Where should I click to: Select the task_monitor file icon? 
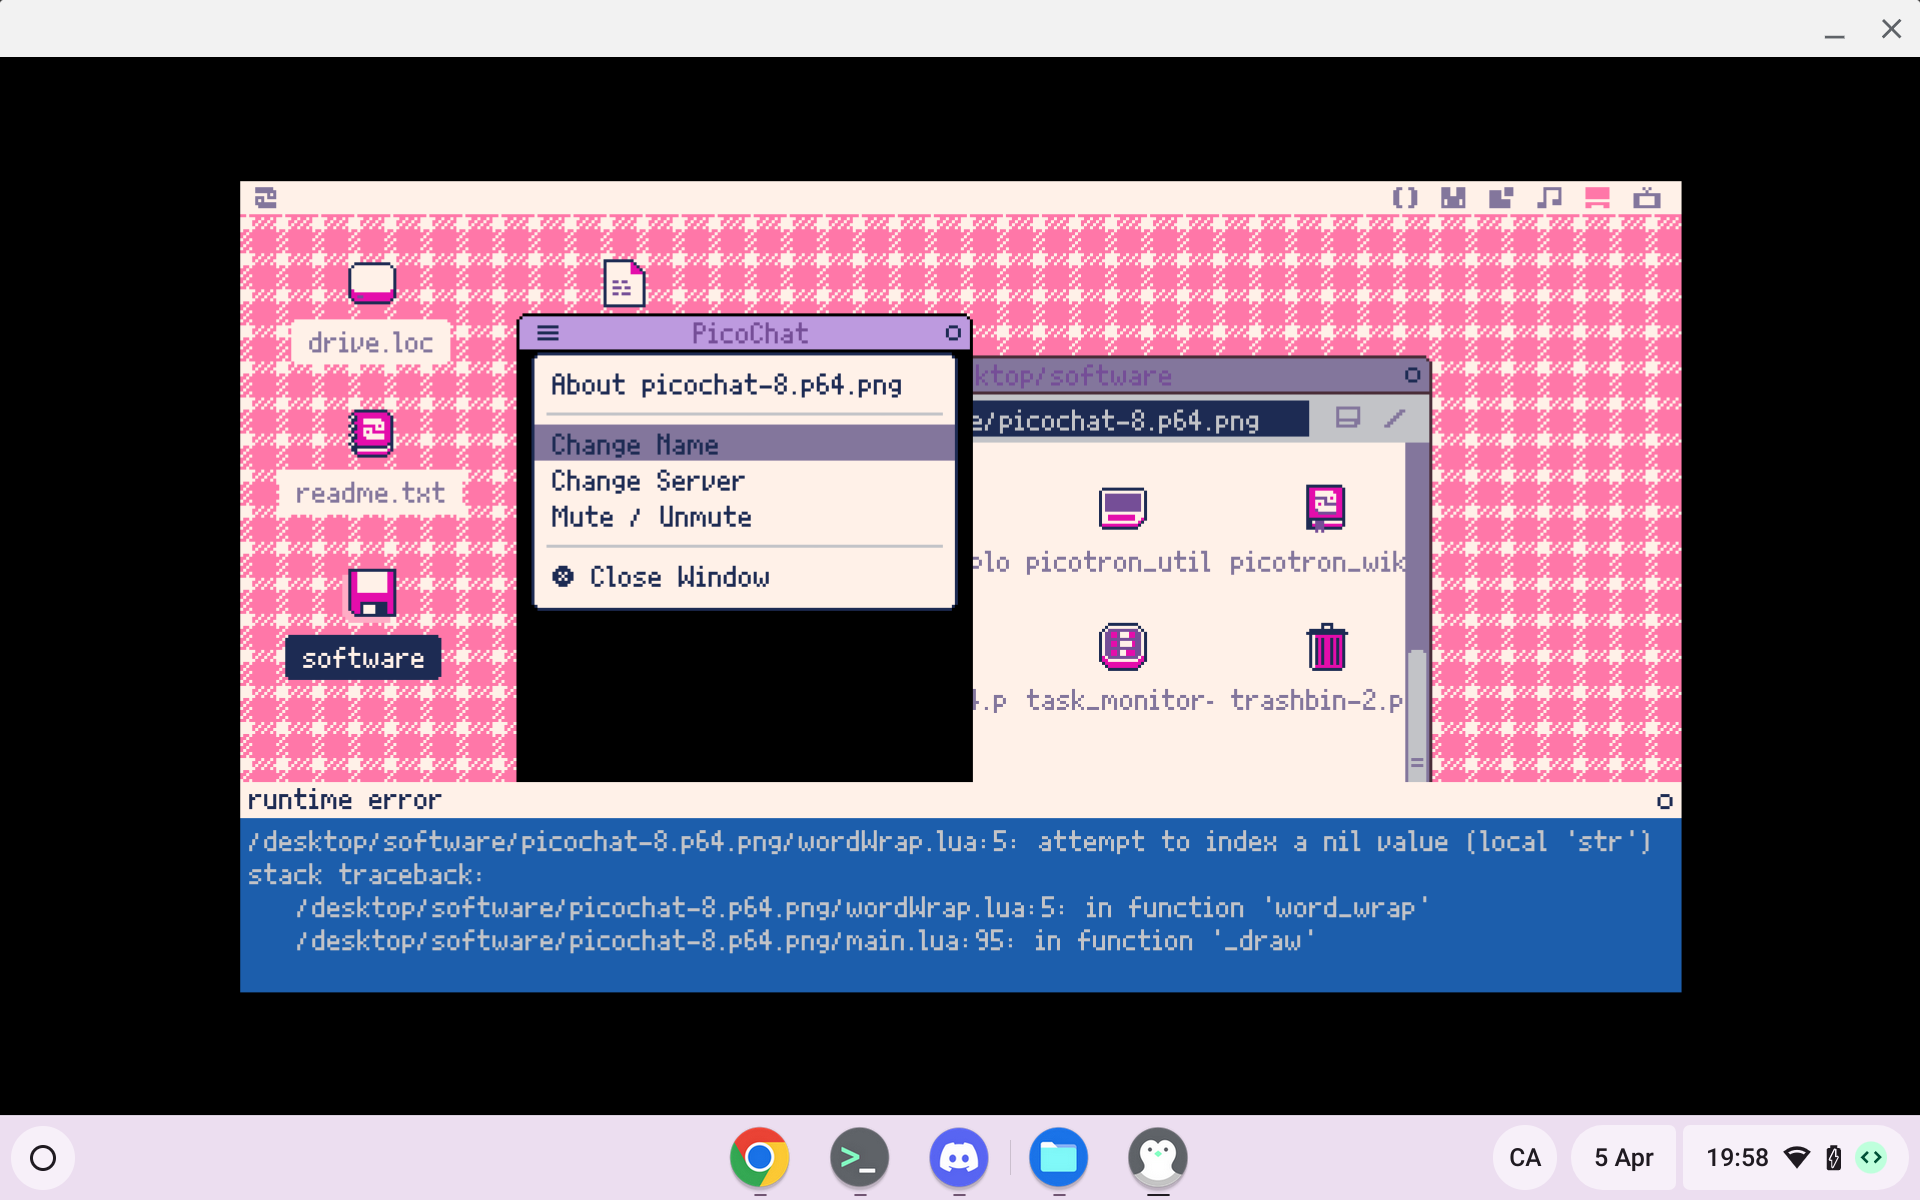tap(1122, 647)
